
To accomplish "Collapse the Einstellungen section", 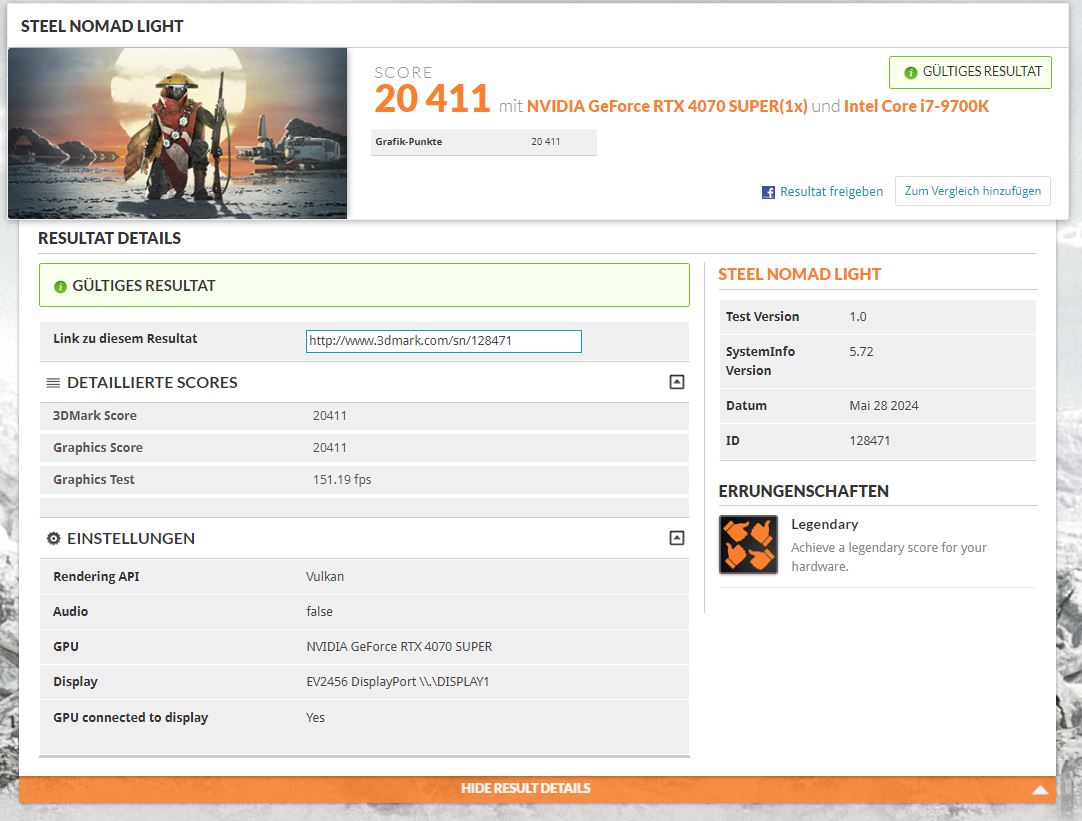I will (677, 538).
